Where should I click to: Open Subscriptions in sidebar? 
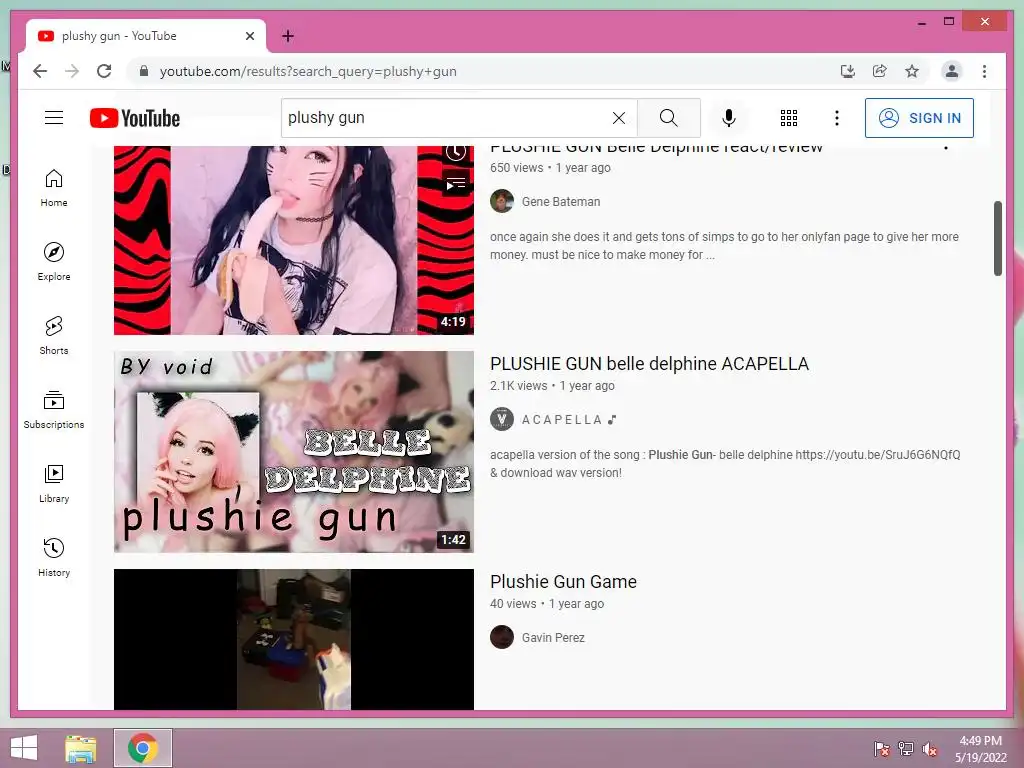tap(54, 409)
